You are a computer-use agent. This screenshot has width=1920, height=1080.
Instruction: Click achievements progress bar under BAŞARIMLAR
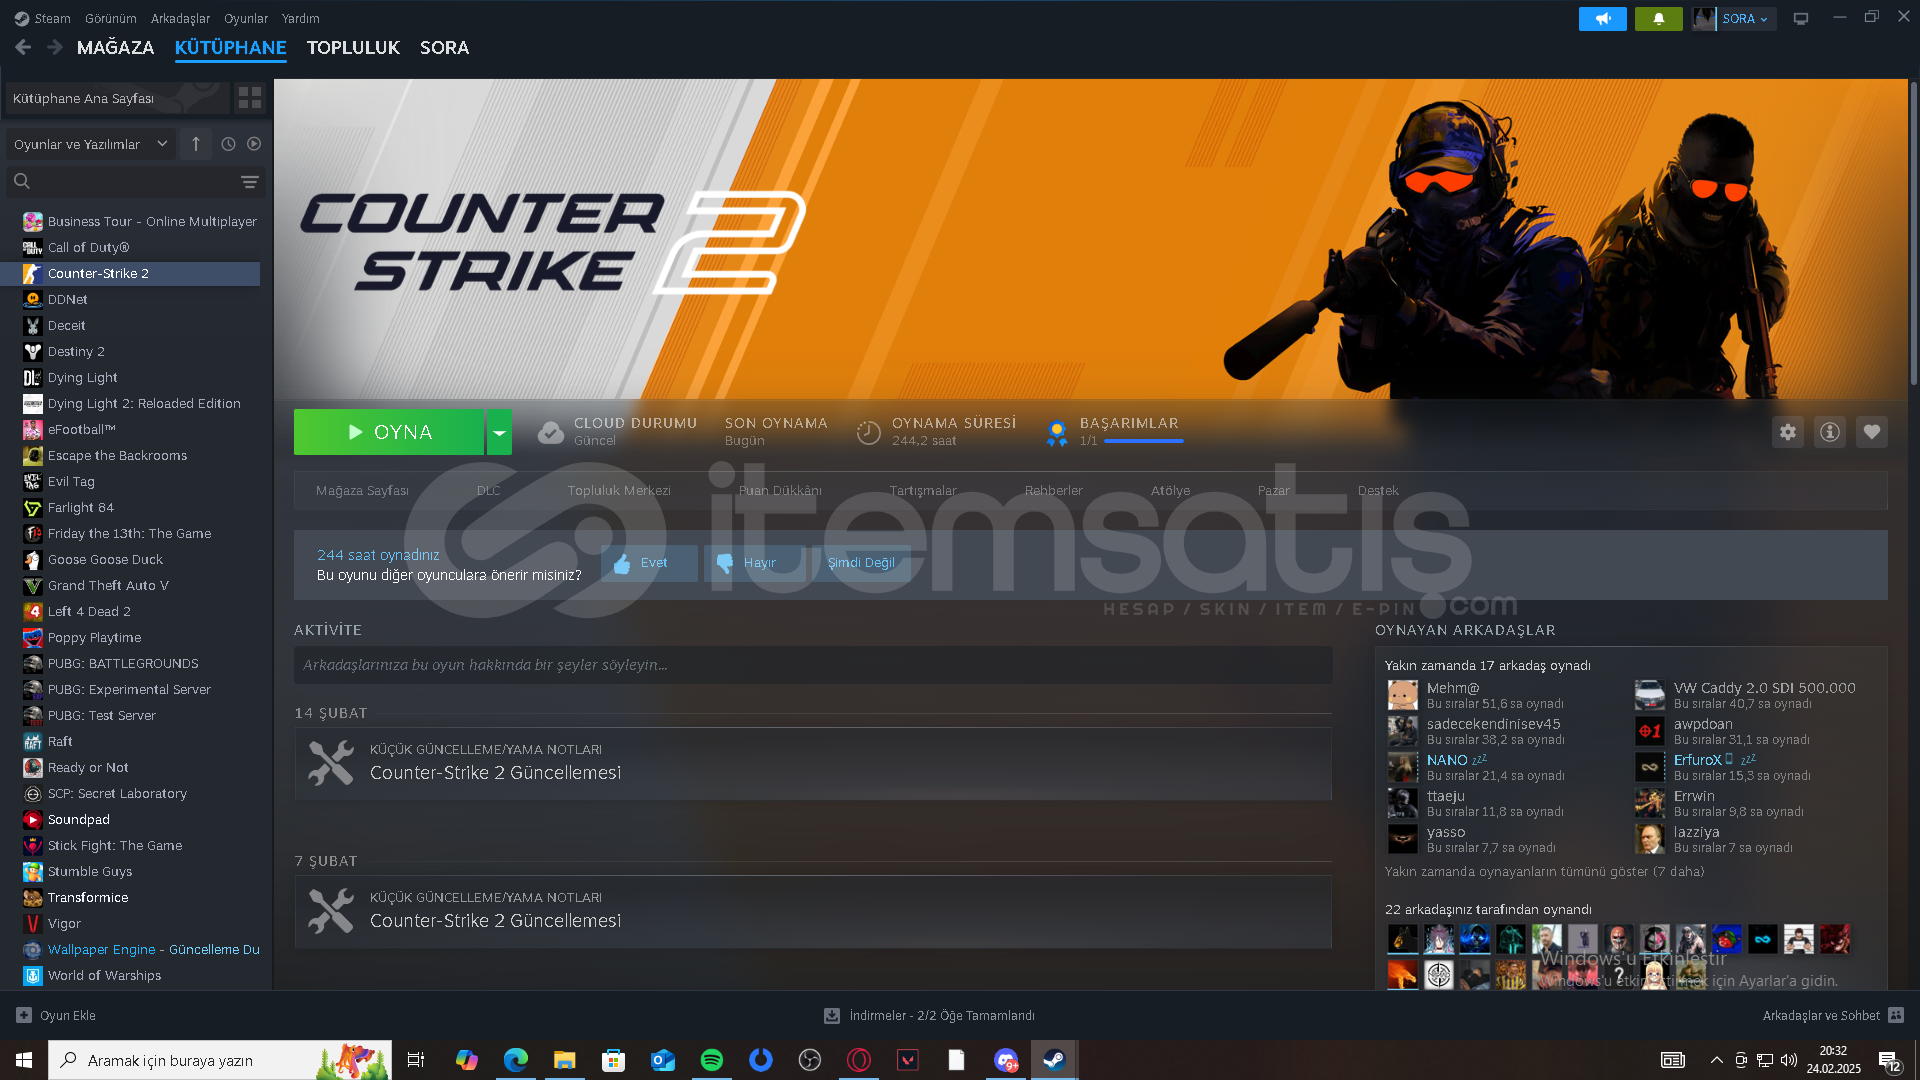1143,441
